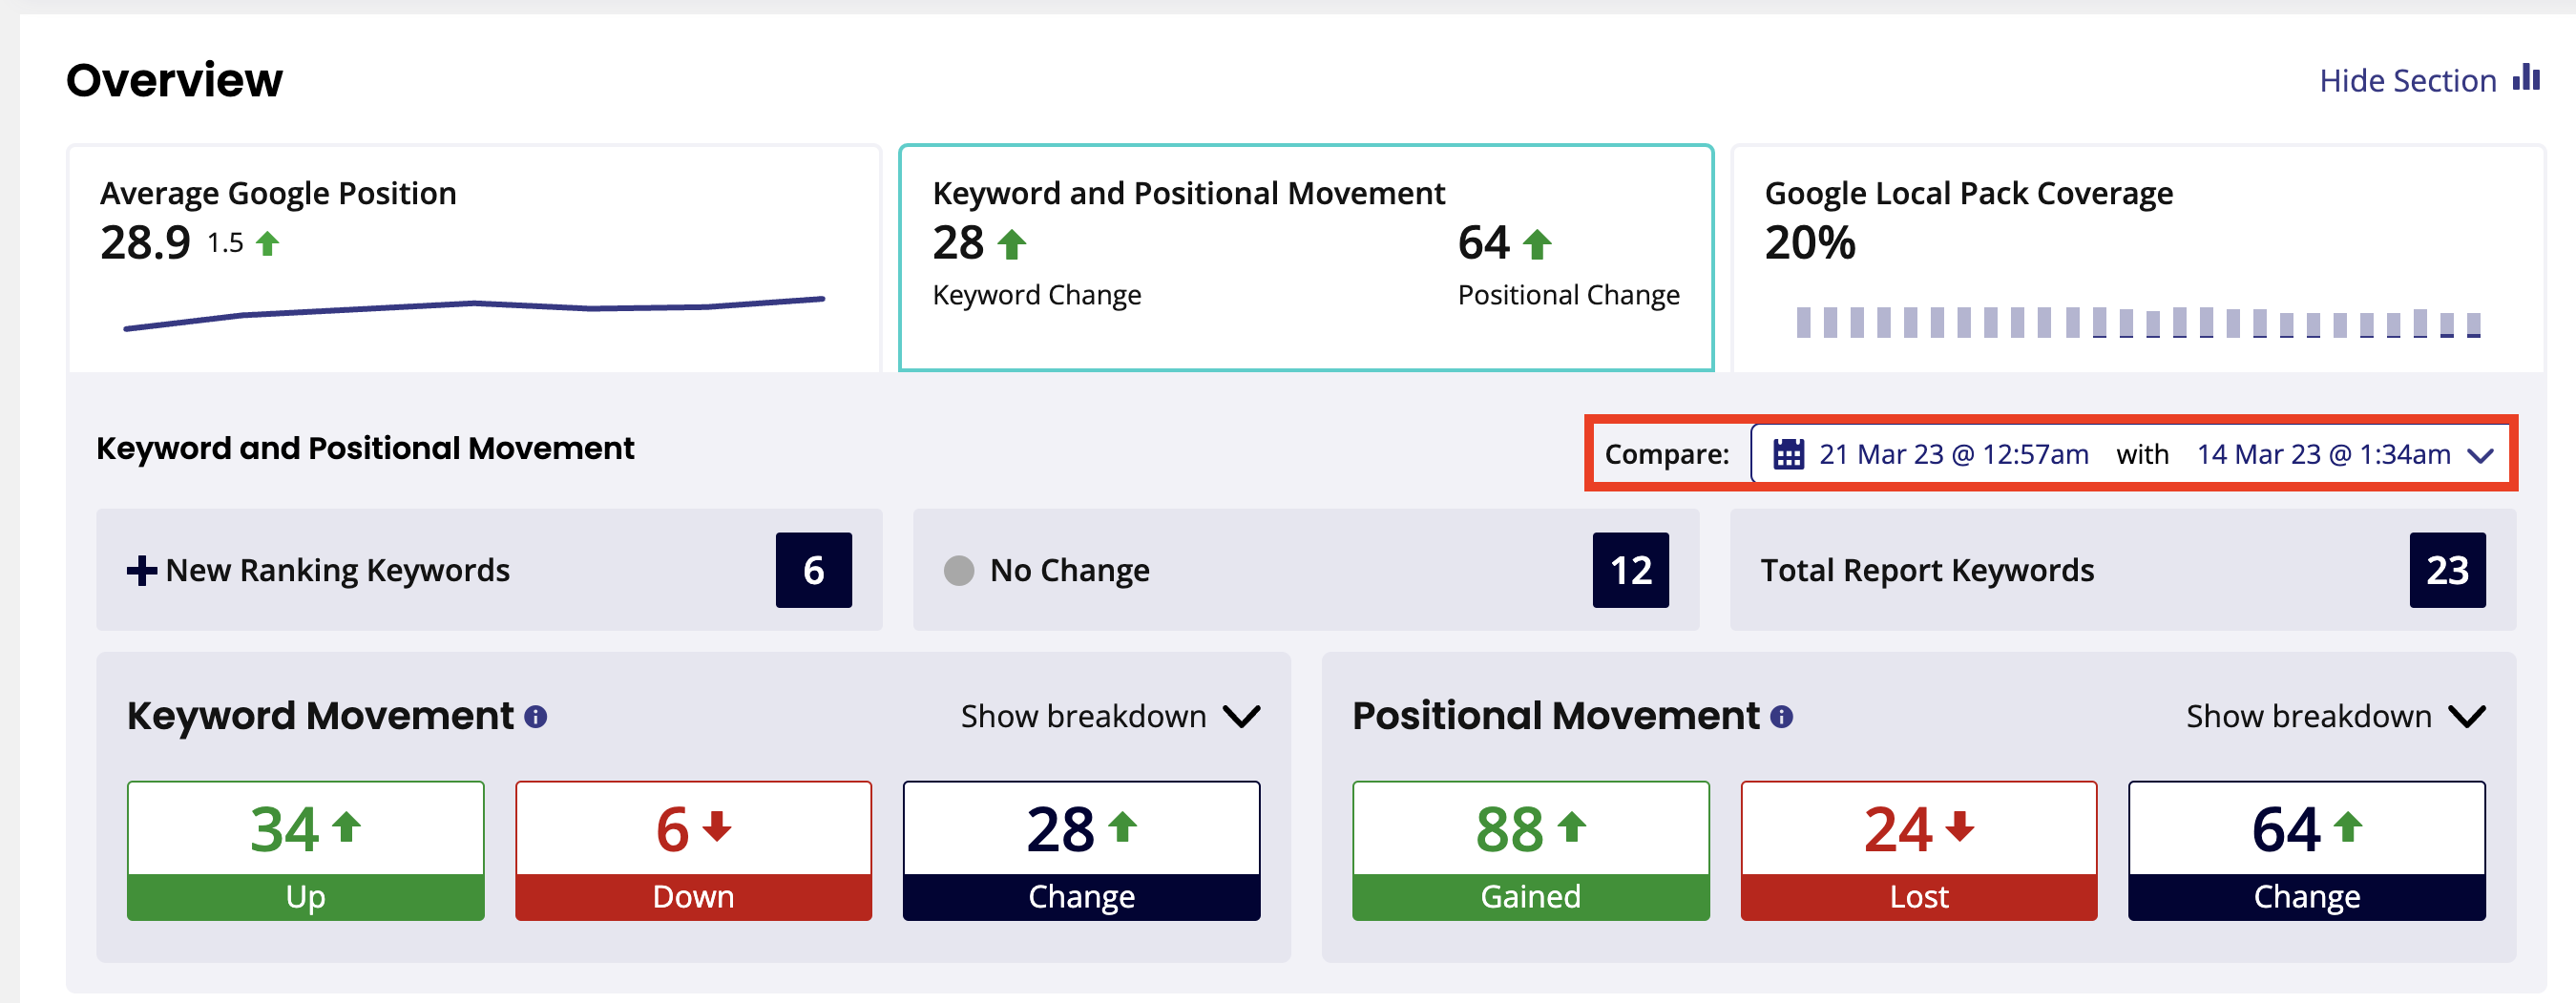The width and height of the screenshot is (2576, 1003).
Task: Click the green arrow next to 64 Positional Change
Action: 1537,244
